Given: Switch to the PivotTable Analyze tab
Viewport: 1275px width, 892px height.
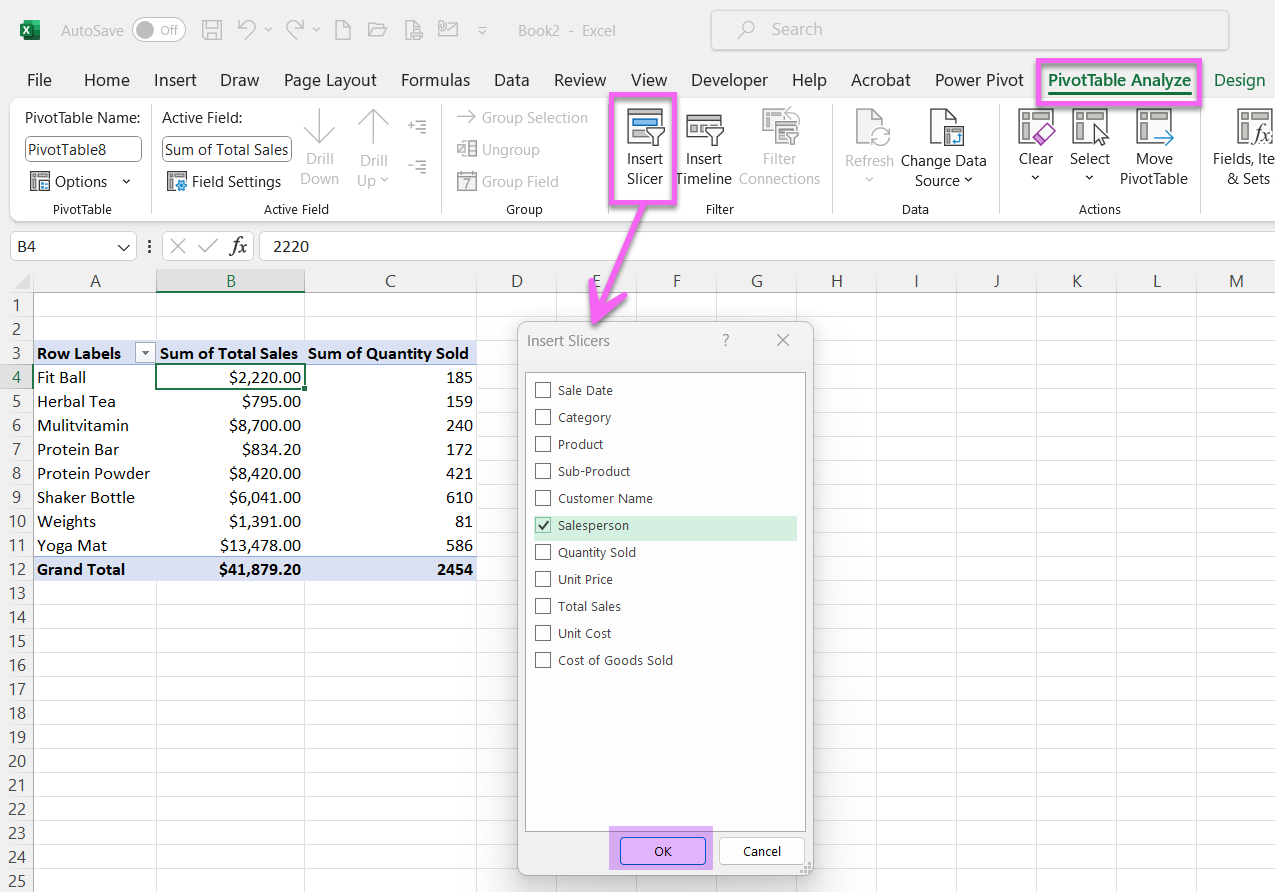Looking at the screenshot, I should [1118, 80].
